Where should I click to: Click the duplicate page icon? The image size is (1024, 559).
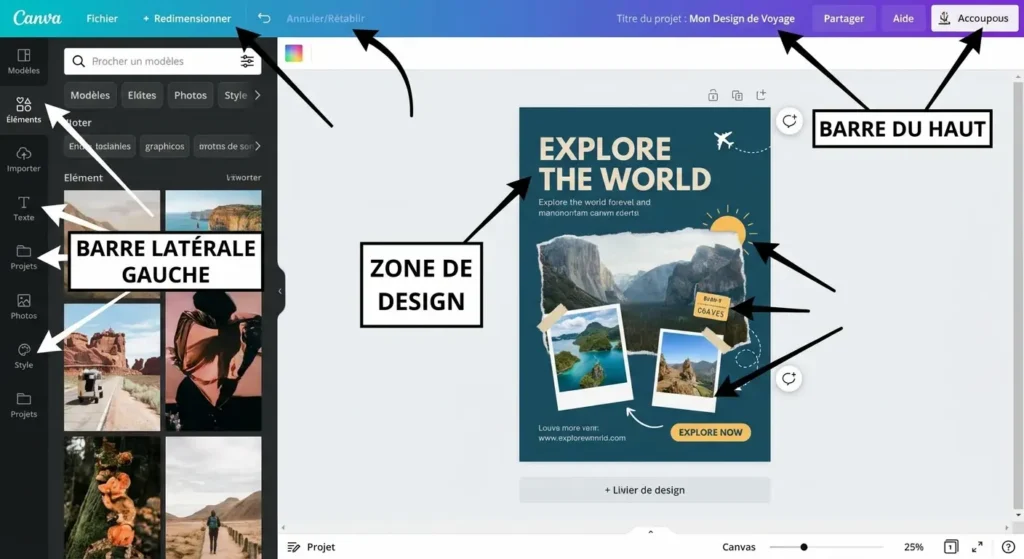click(x=737, y=95)
